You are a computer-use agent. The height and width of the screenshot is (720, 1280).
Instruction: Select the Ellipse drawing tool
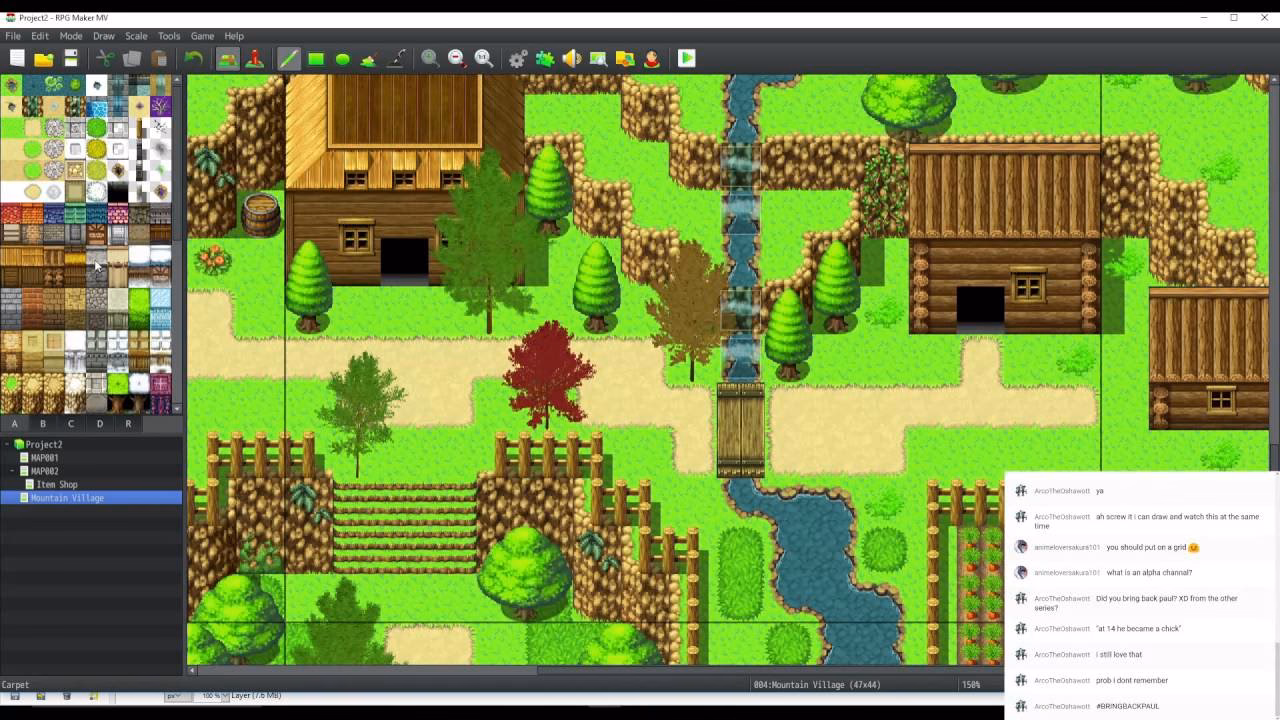(x=343, y=59)
